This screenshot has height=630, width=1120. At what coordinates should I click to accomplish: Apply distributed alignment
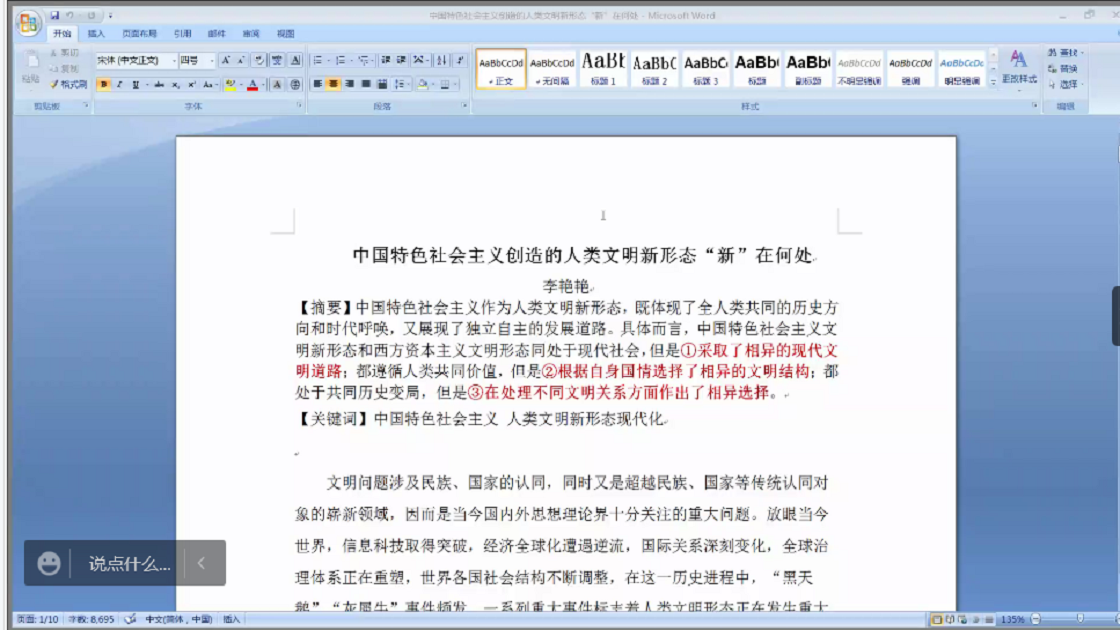tap(382, 84)
